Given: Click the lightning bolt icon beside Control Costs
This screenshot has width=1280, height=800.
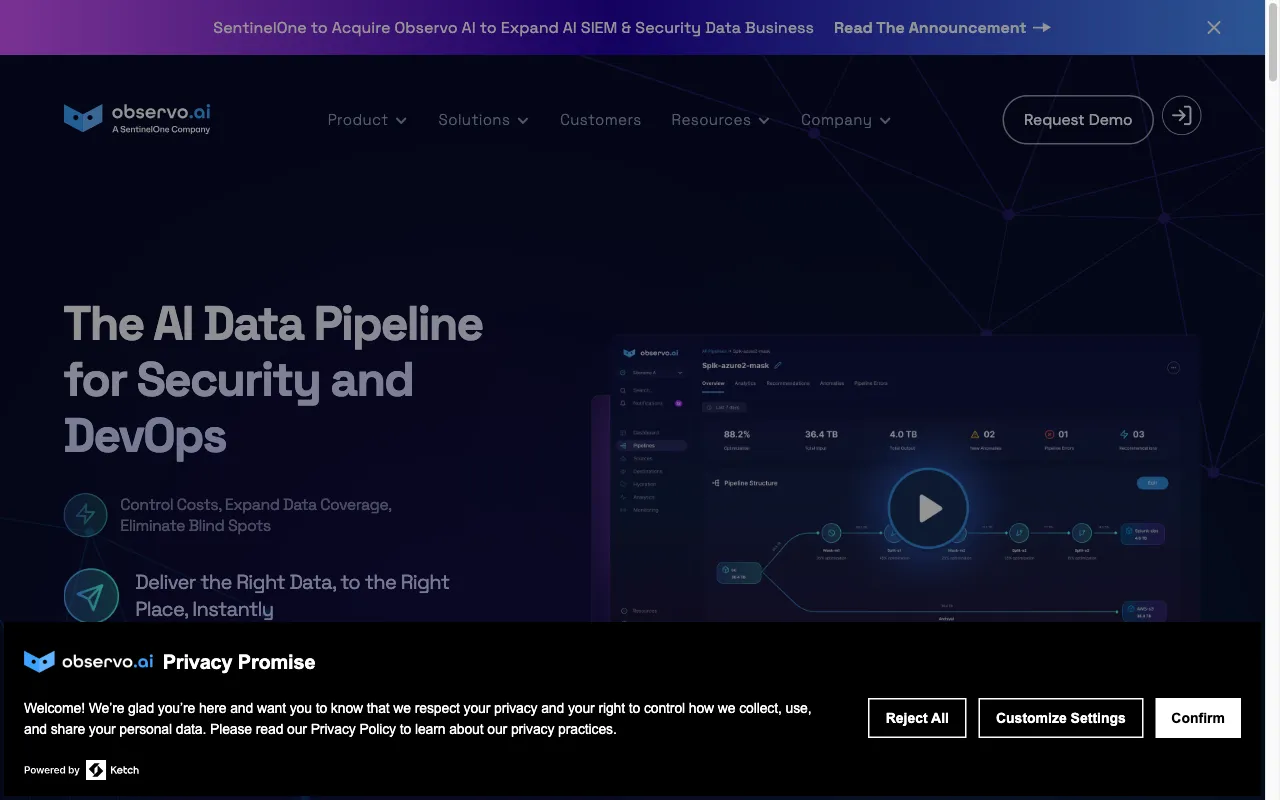Looking at the screenshot, I should pos(86,515).
